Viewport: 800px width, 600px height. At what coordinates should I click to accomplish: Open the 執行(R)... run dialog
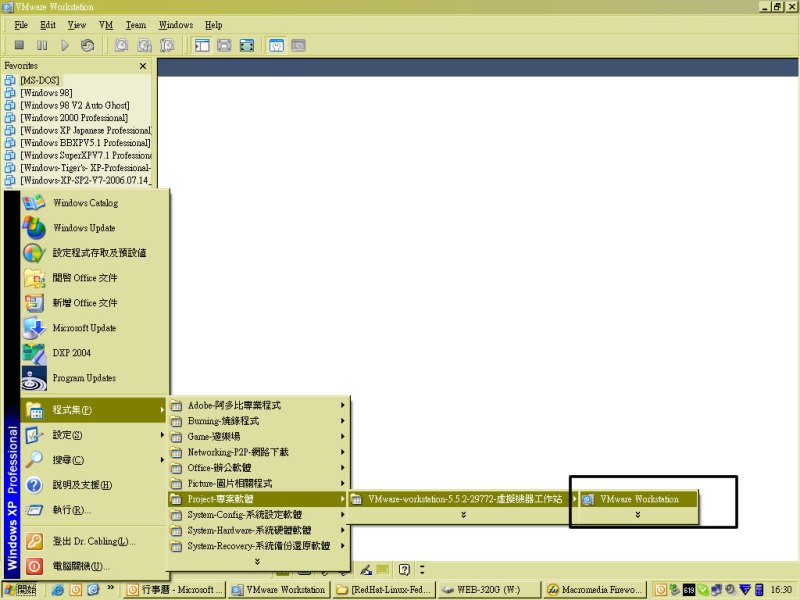[x=94, y=510]
